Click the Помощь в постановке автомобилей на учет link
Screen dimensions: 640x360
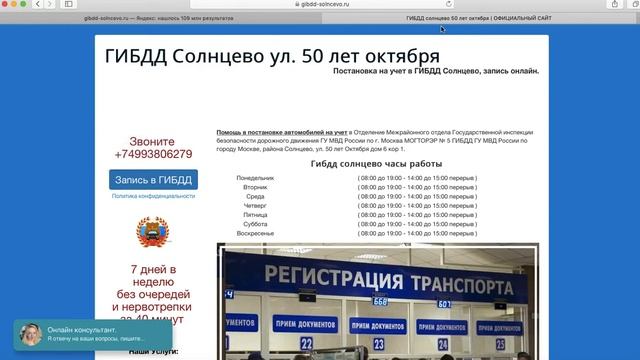pos(282,132)
